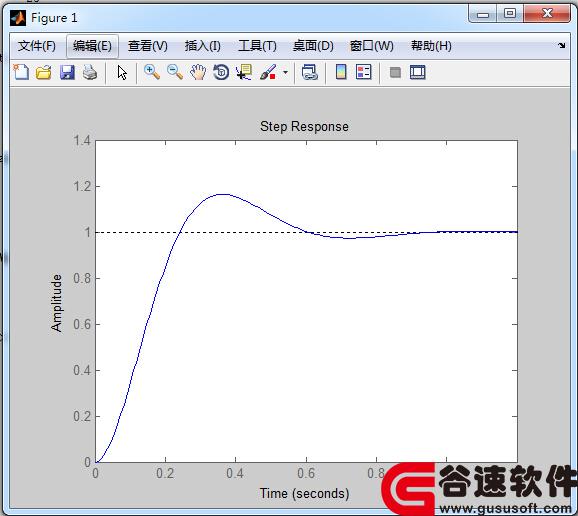Image resolution: width=578 pixels, height=516 pixels.
Task: Click the New Figure icon
Action: click(x=21, y=72)
